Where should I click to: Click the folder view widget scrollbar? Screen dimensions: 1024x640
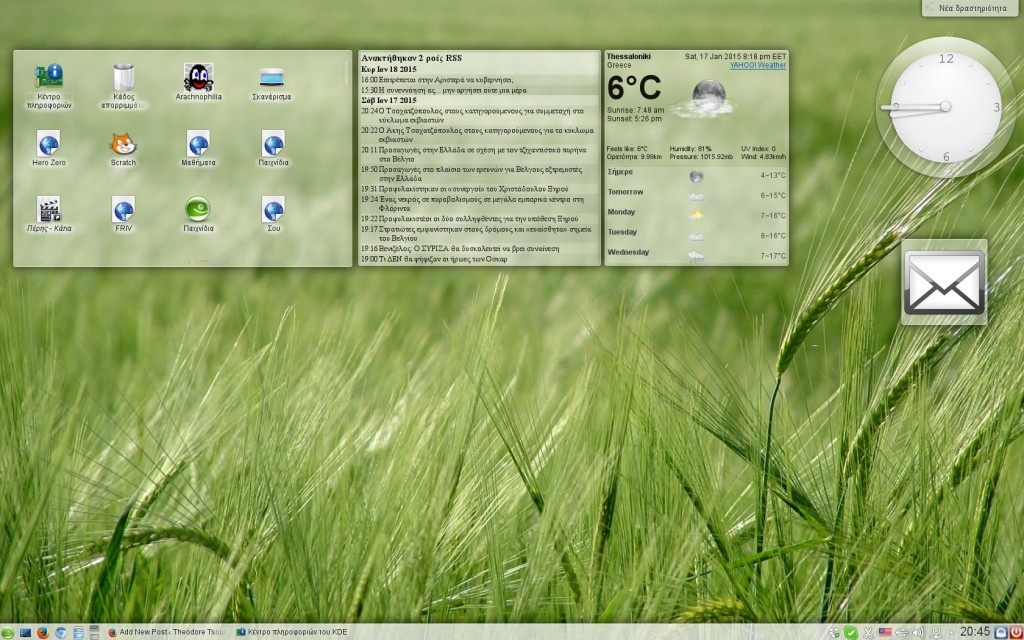coord(347,74)
